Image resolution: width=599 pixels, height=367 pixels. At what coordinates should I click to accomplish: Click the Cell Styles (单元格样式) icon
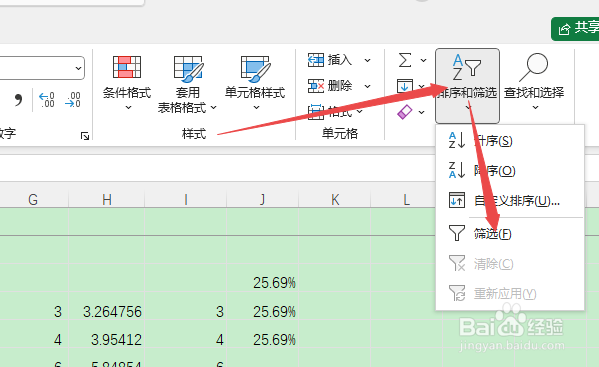click(x=255, y=69)
